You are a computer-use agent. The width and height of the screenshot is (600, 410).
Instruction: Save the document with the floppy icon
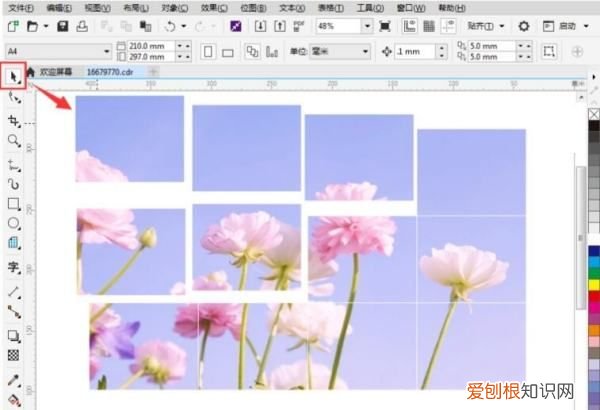(63, 26)
